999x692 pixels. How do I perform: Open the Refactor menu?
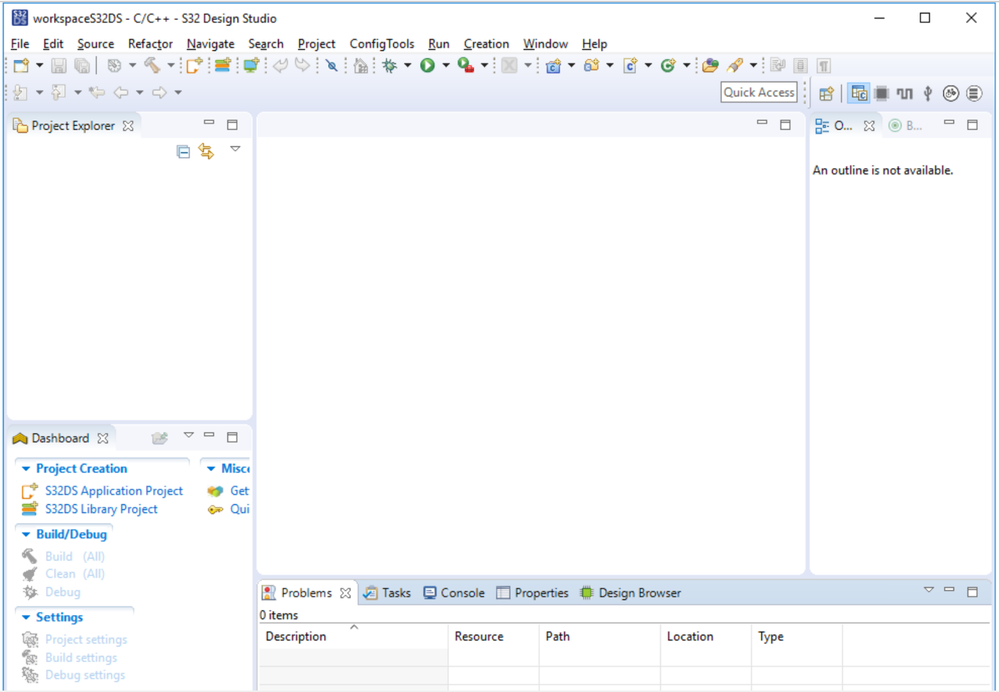150,44
